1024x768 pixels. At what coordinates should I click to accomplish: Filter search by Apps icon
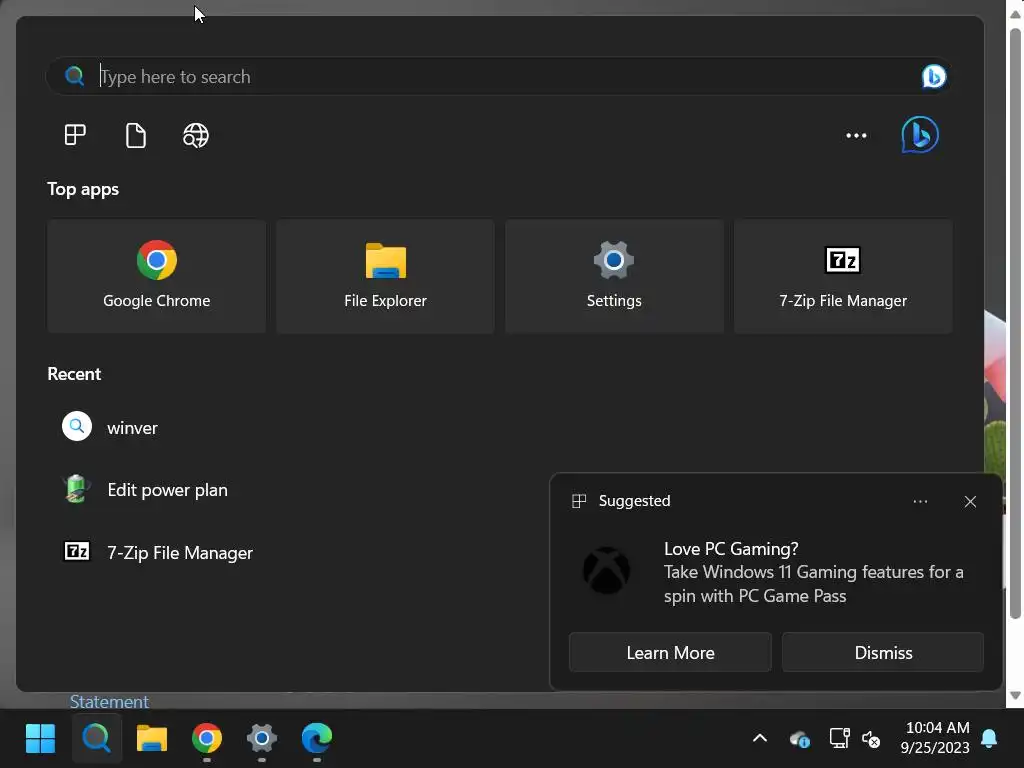[75, 135]
